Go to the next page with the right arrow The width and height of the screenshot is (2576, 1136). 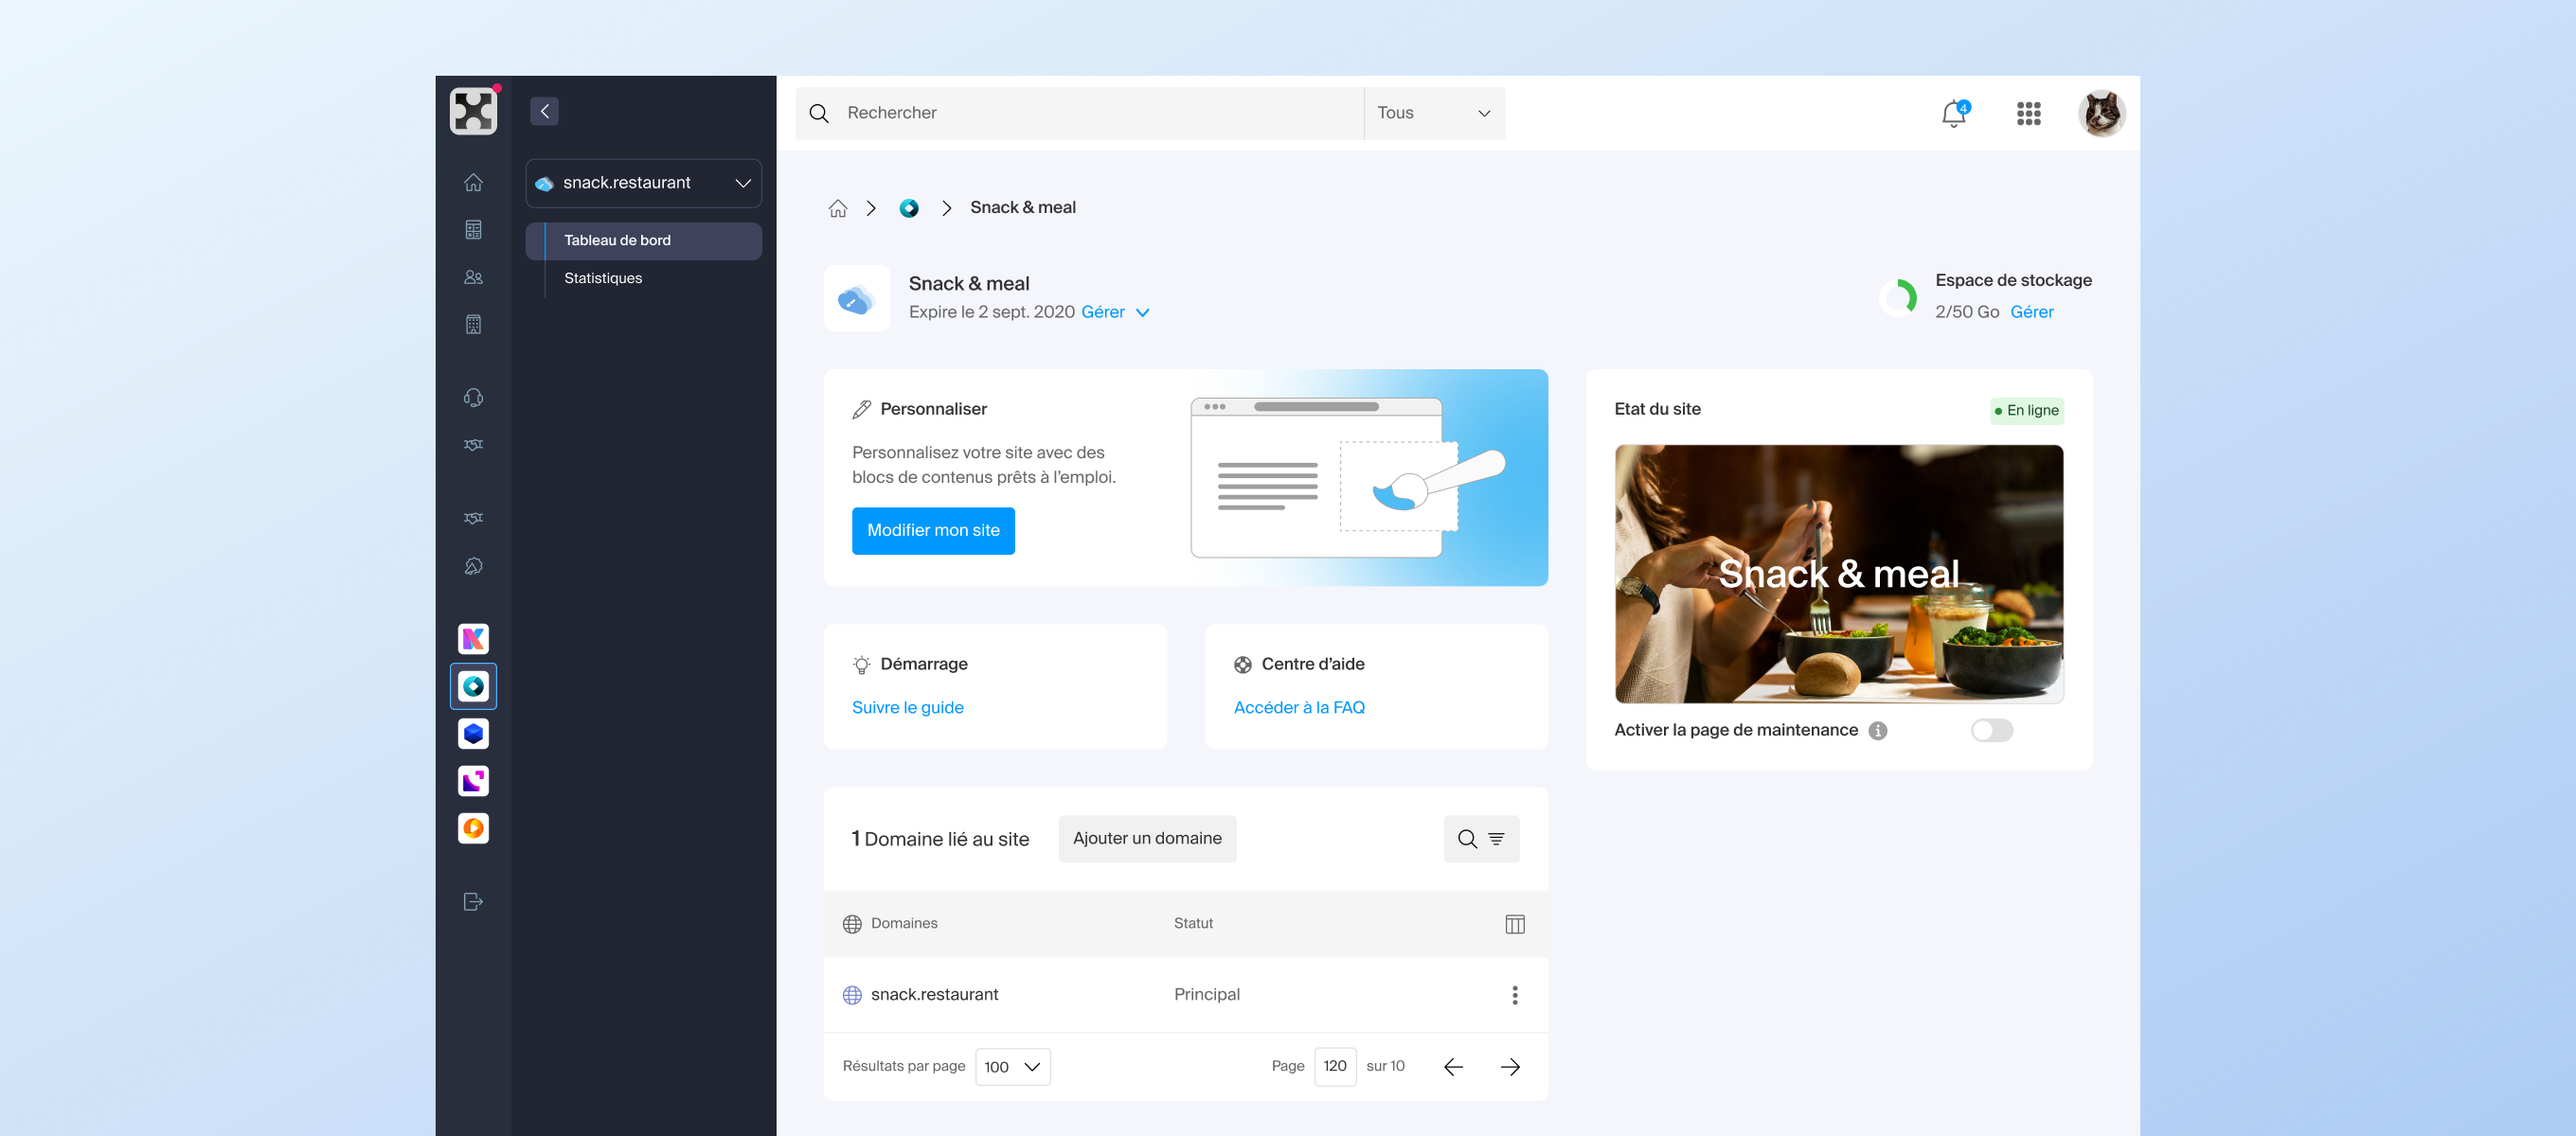tap(1510, 1067)
